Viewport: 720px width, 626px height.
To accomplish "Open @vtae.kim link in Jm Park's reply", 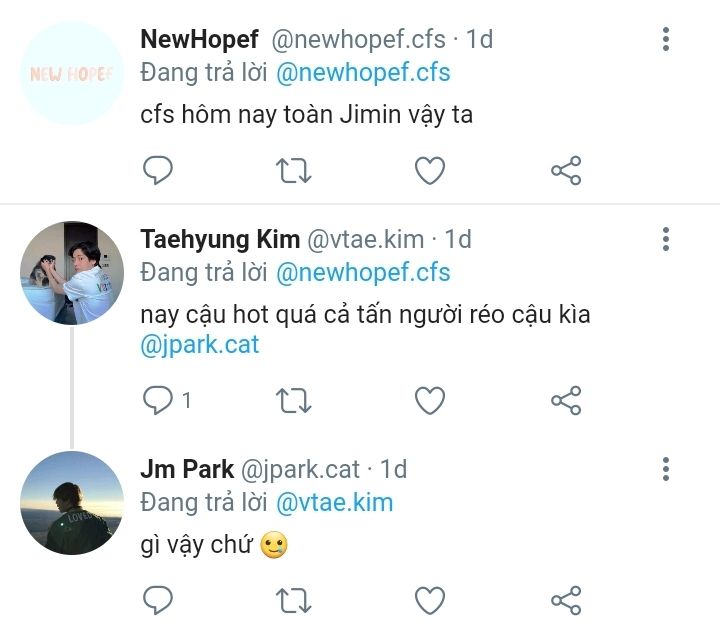I will (x=334, y=502).
